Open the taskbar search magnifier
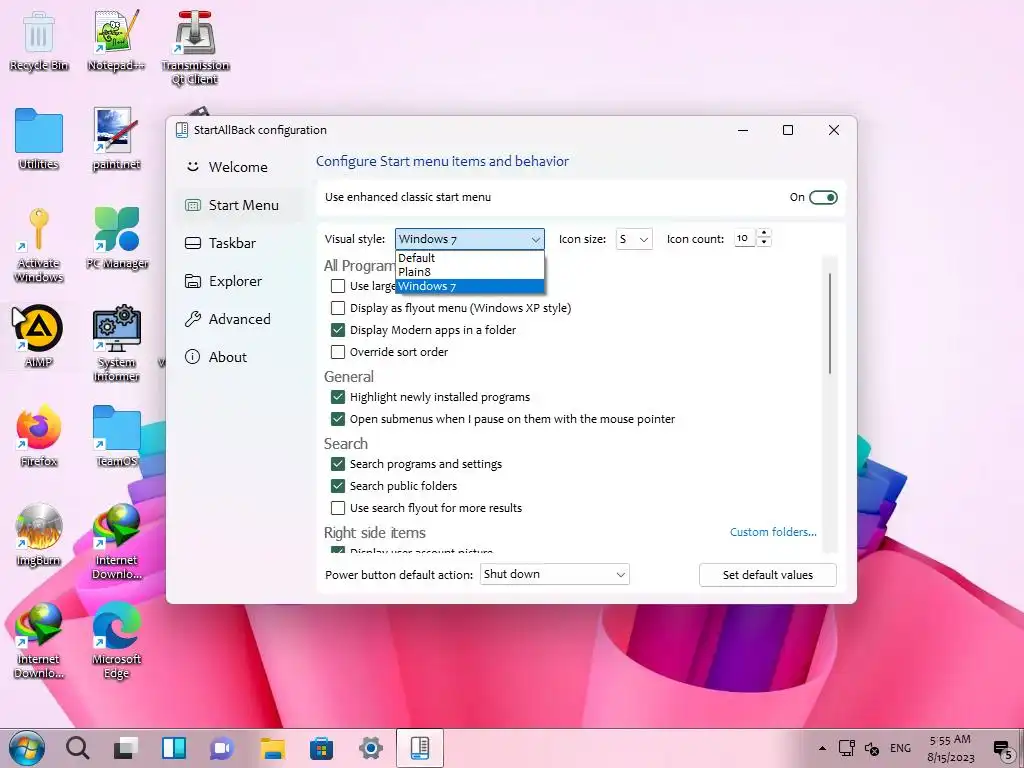Viewport: 1024px width, 768px height. [77, 748]
